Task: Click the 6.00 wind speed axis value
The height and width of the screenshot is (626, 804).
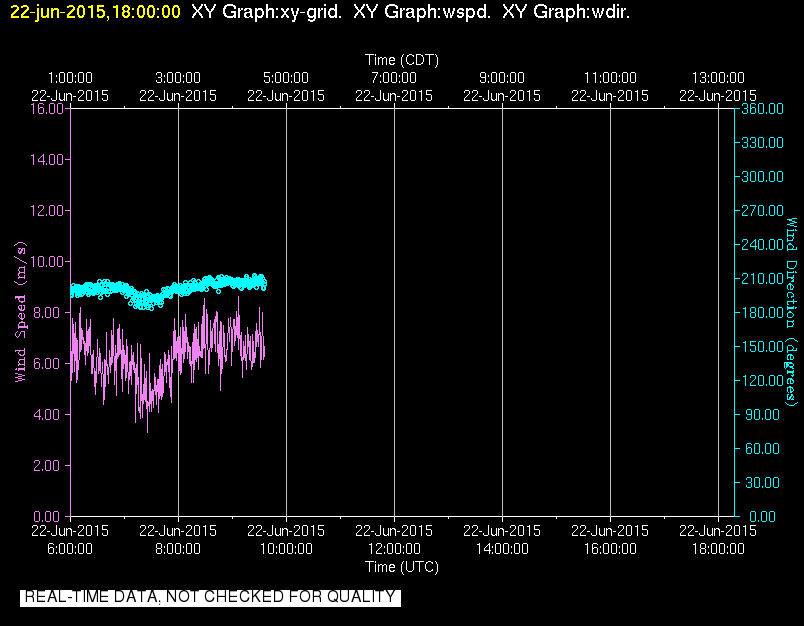Action: pyautogui.click(x=47, y=364)
